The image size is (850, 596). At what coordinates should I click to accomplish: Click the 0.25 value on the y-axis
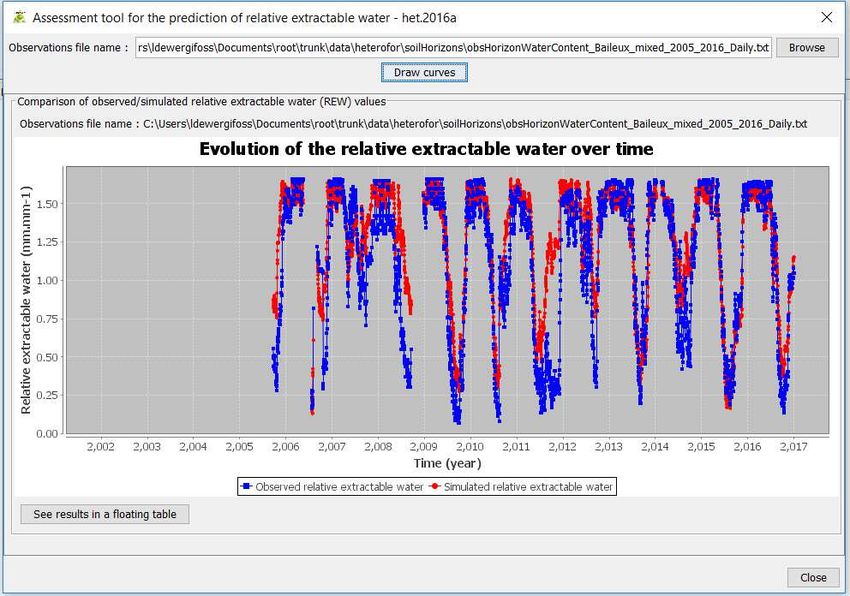[47, 395]
